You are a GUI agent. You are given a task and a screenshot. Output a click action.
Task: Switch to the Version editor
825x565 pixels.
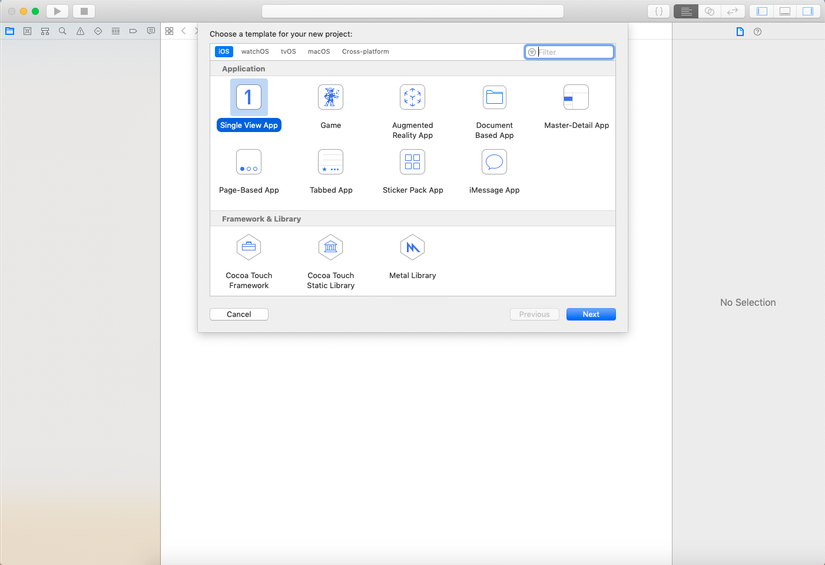coord(733,11)
